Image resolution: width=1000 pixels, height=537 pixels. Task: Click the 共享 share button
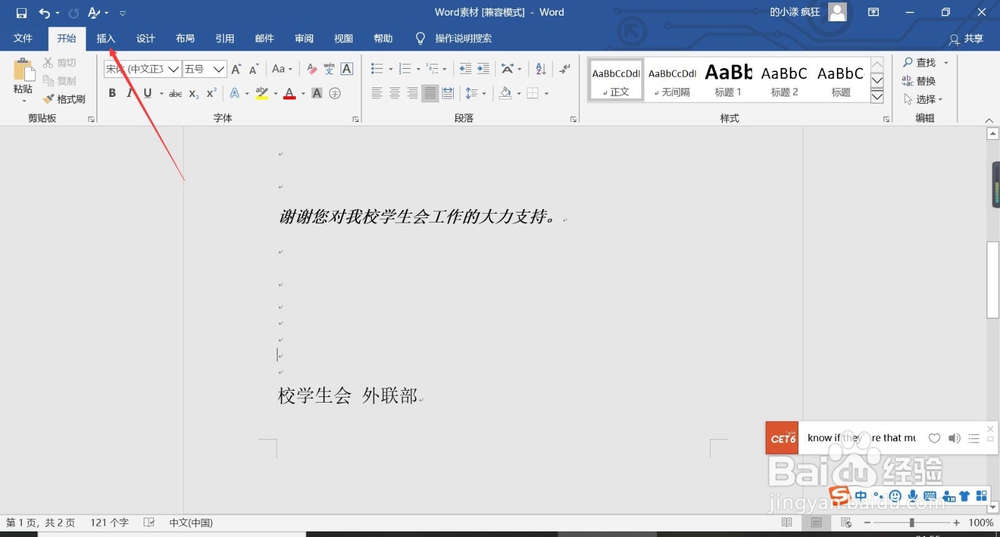pyautogui.click(x=966, y=39)
